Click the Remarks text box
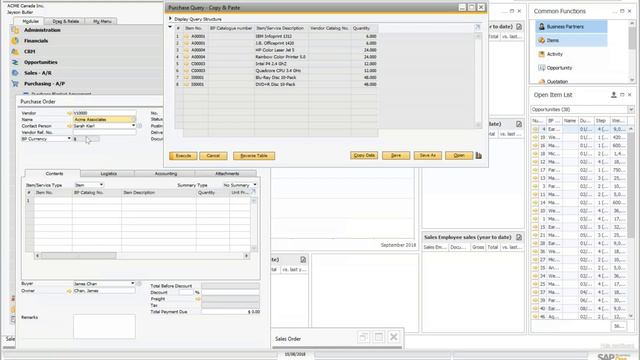The width and height of the screenshot is (640, 360). point(104,327)
